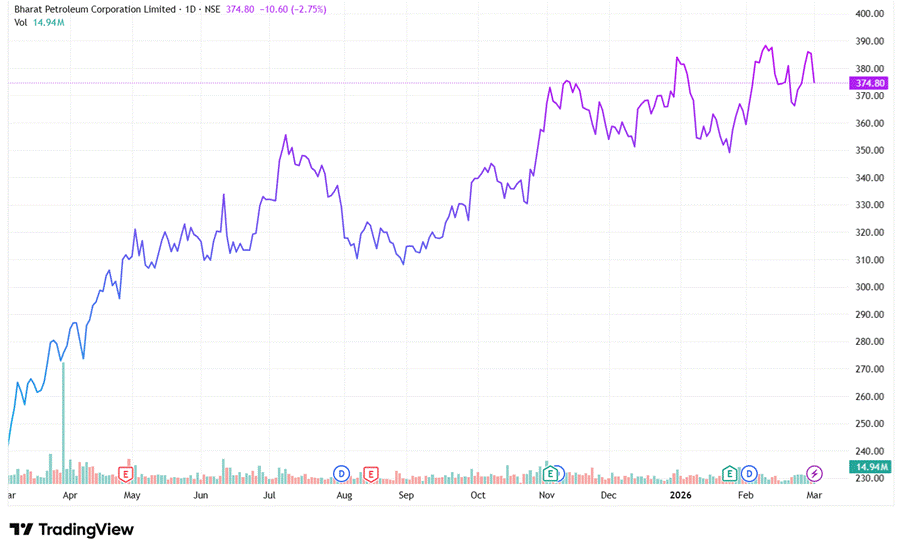Click the blue dividend marker near August
This screenshot has height=553, width=902.
(x=341, y=473)
